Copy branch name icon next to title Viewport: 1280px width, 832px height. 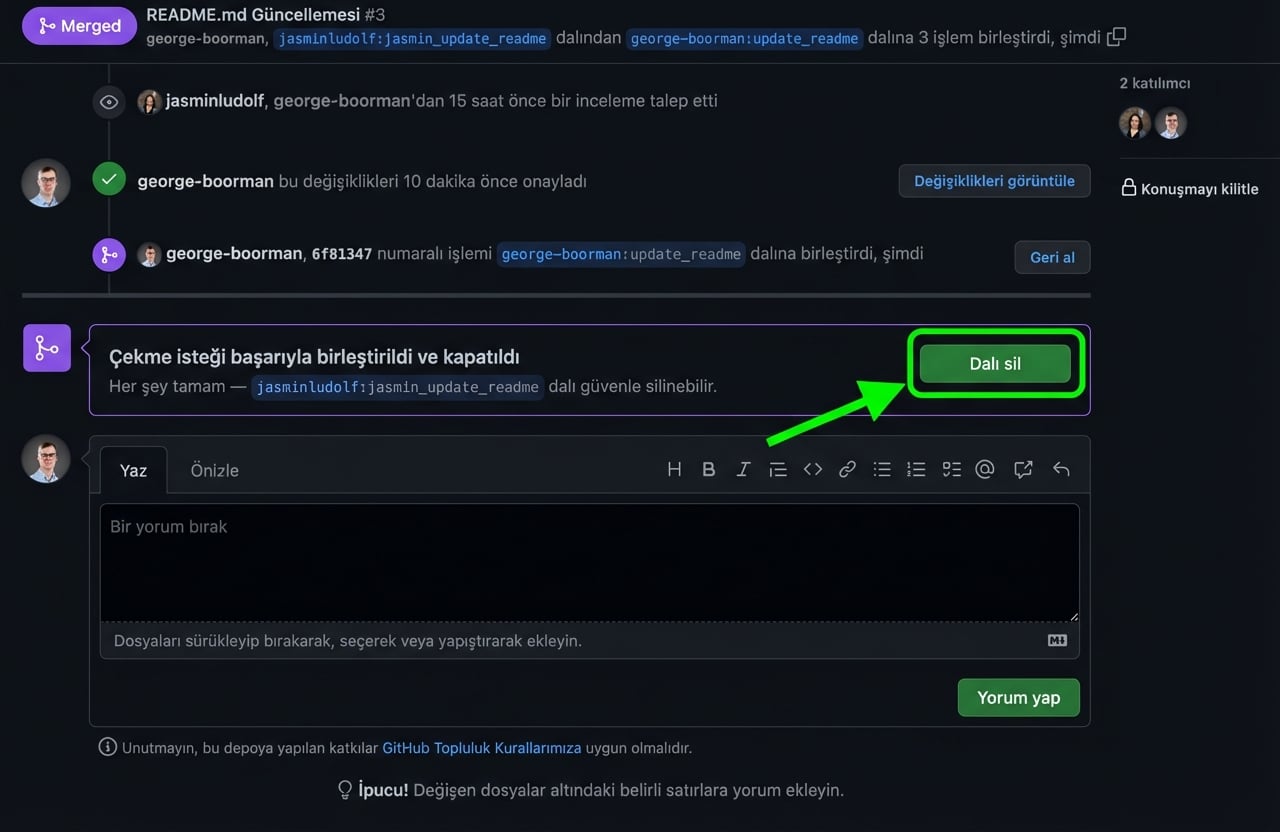[1117, 38]
